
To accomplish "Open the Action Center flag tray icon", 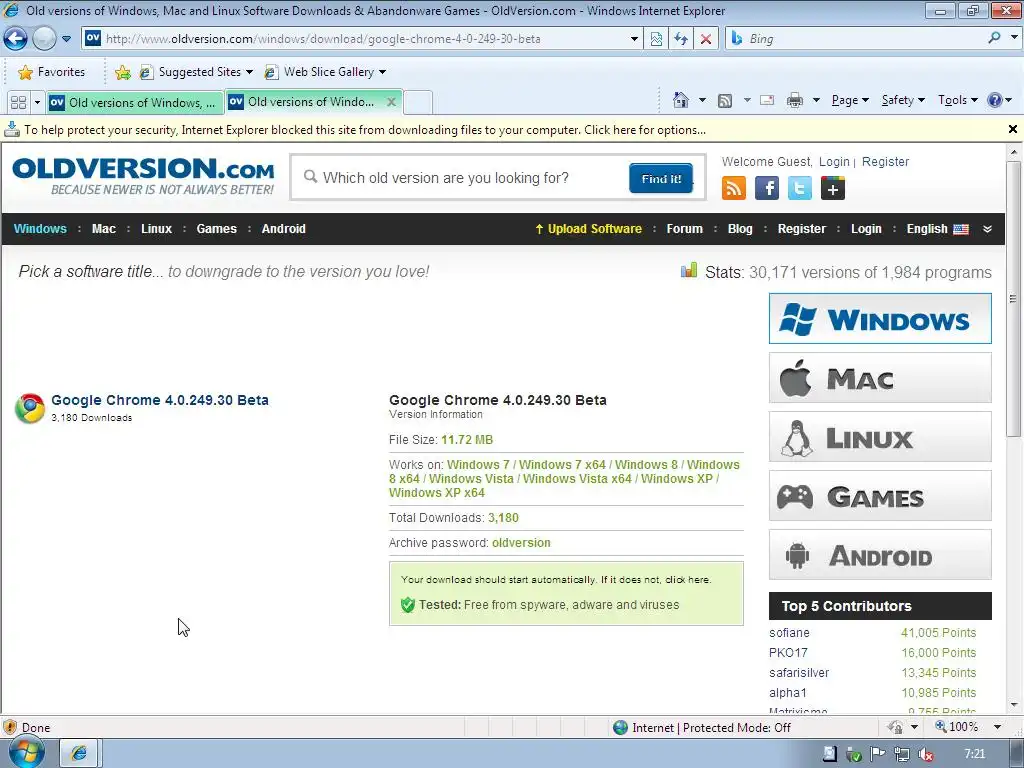I will (878, 754).
